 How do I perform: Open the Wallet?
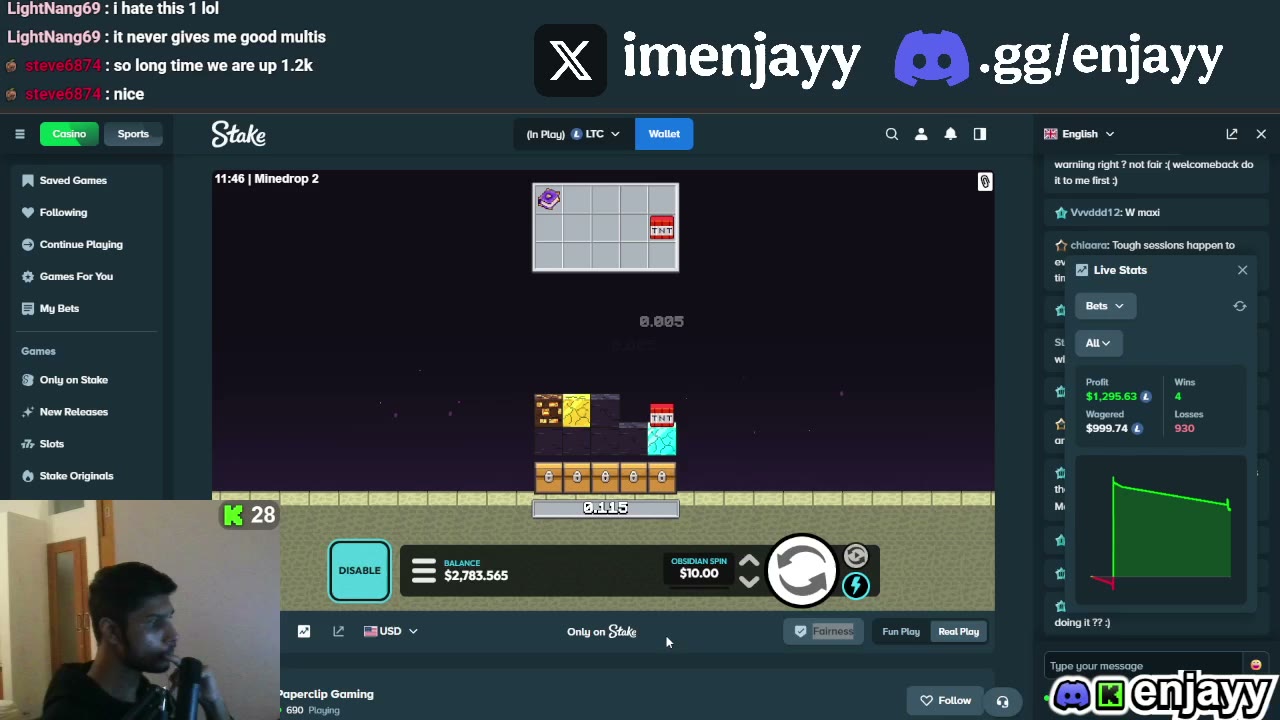664,134
